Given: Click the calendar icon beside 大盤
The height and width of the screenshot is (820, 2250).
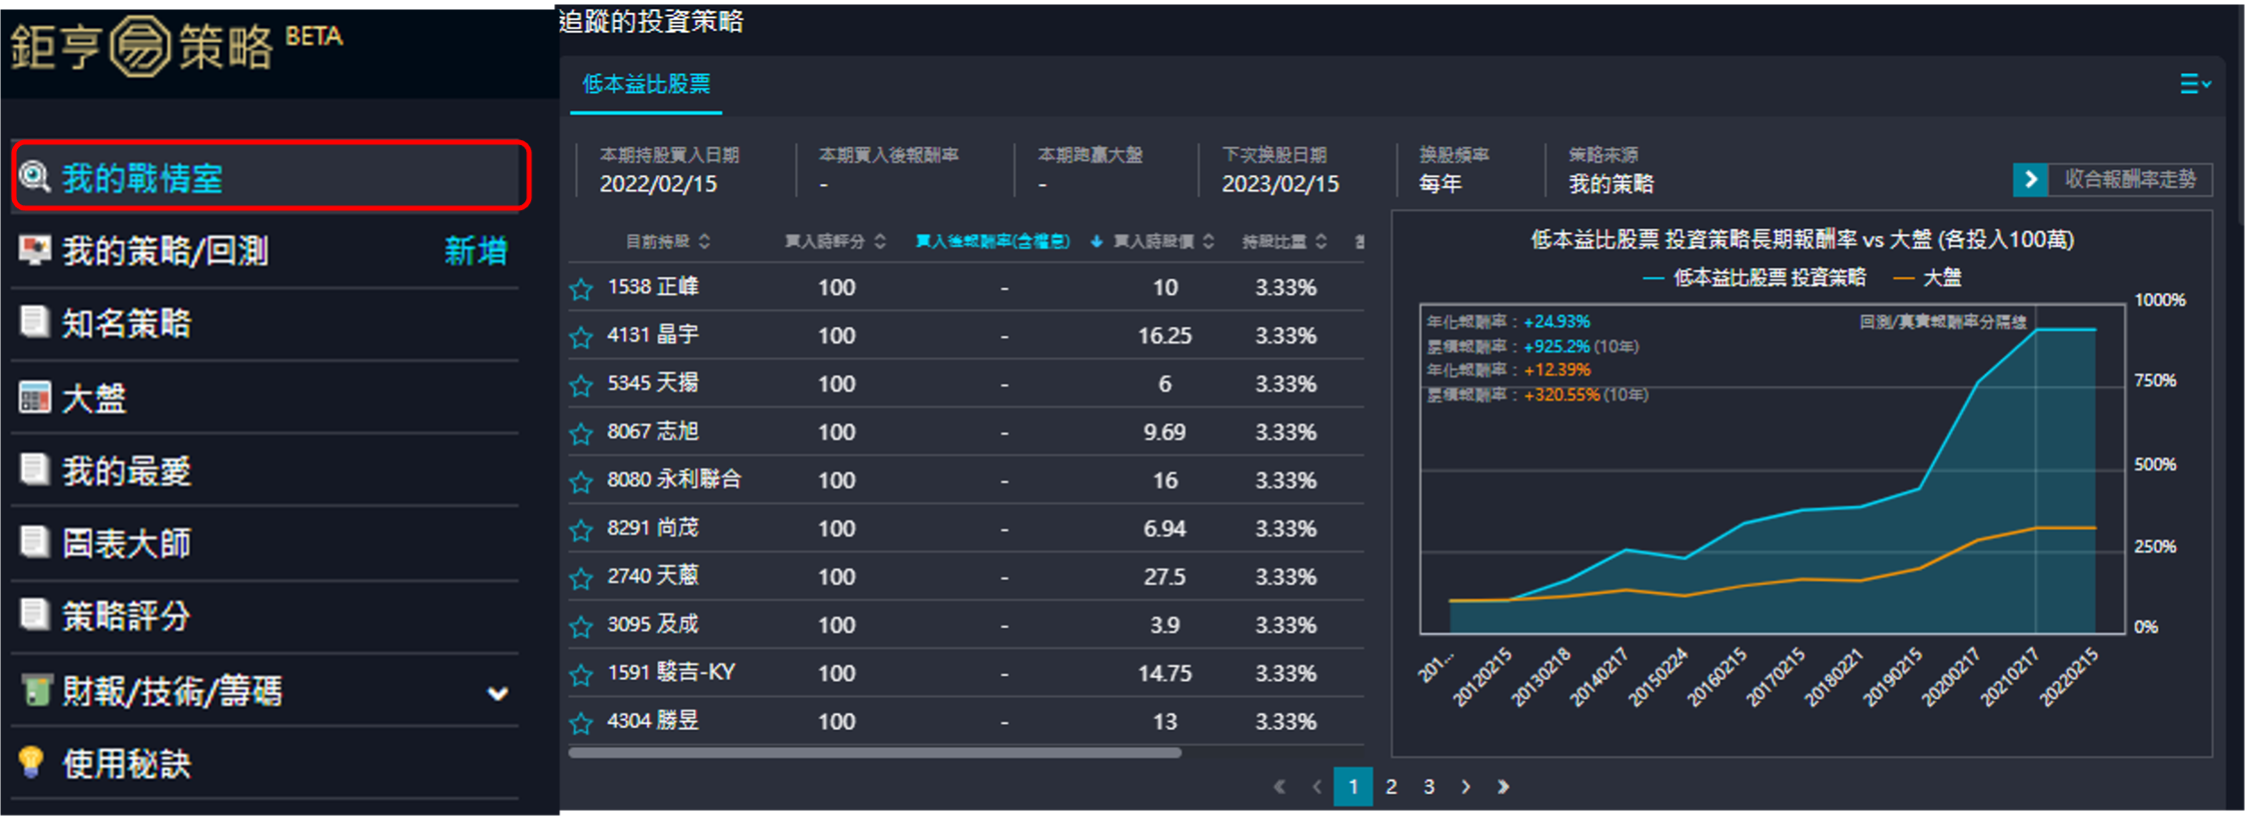Looking at the screenshot, I should 35,397.
